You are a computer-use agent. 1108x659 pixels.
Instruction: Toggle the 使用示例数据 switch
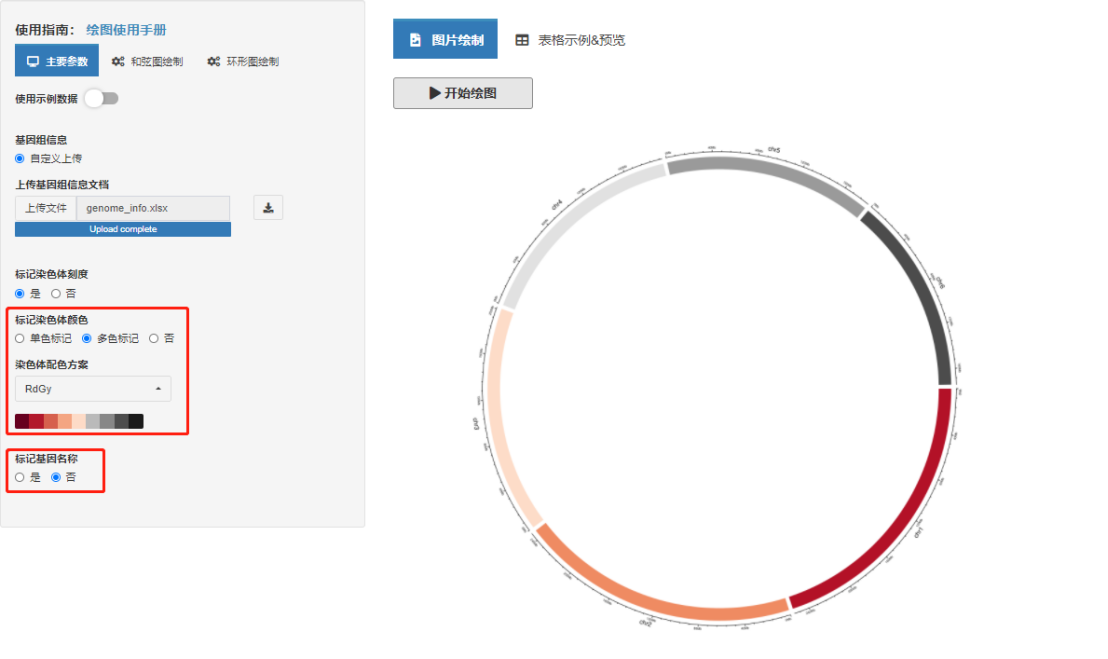101,98
